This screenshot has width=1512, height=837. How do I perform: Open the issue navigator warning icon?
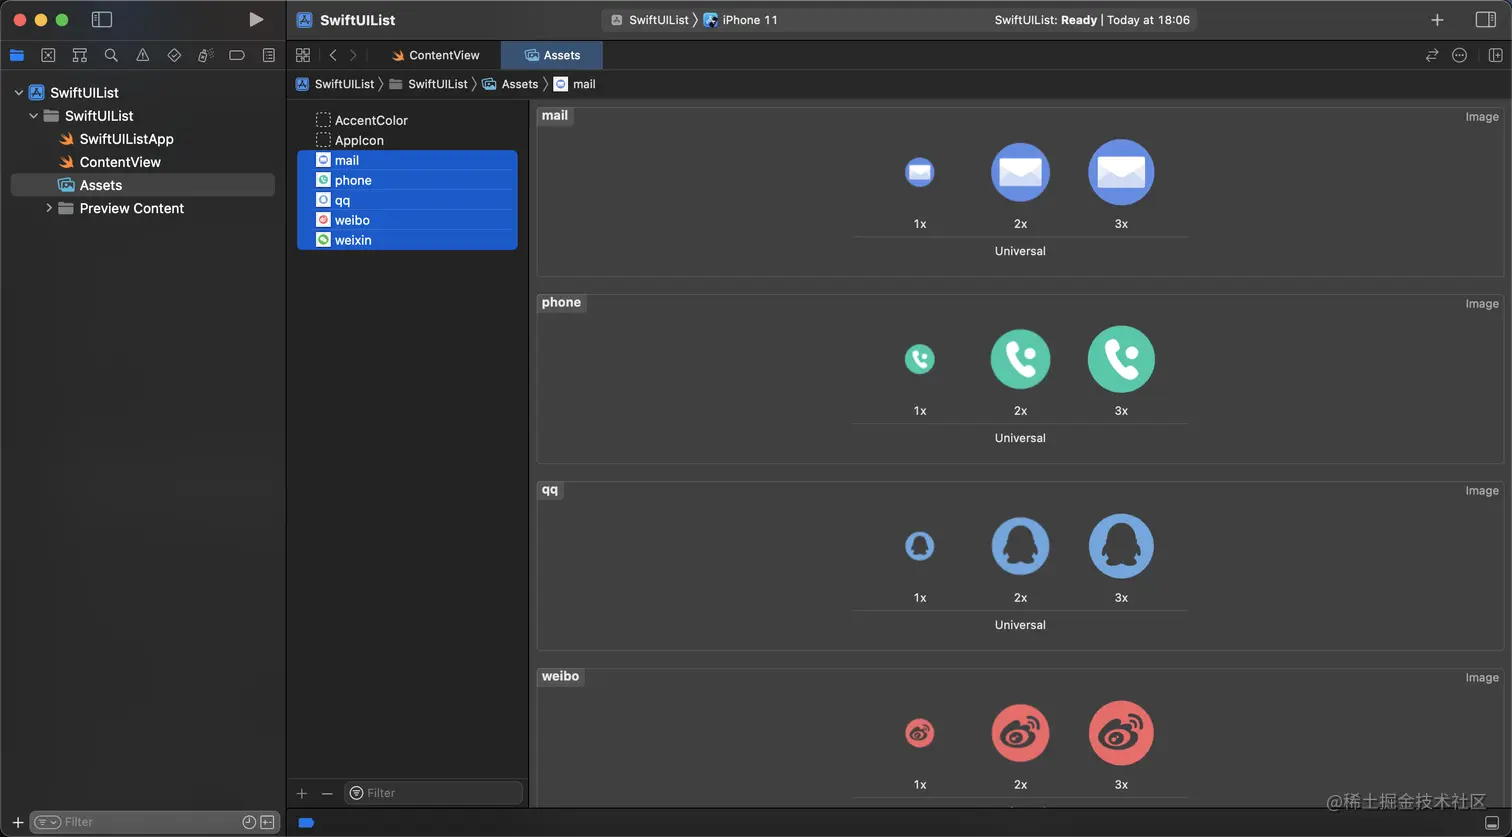[143, 55]
